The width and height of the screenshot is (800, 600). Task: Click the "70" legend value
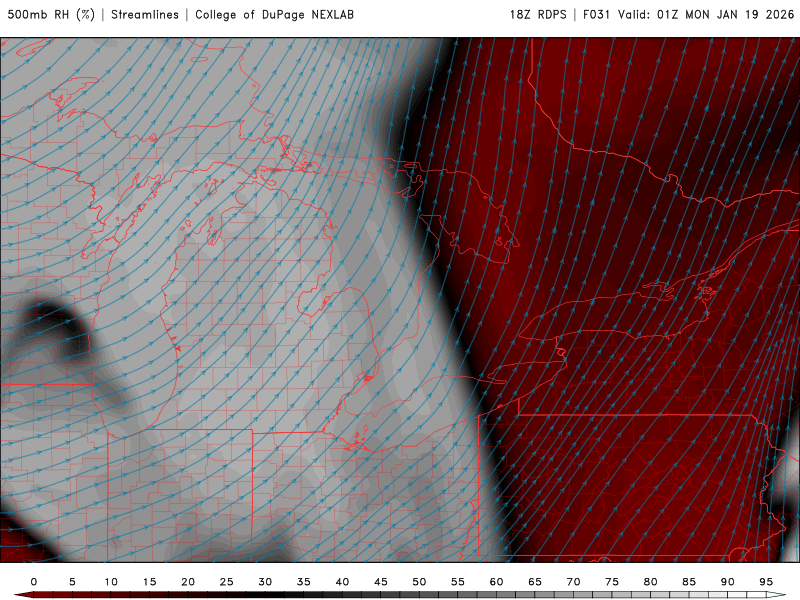573,582
